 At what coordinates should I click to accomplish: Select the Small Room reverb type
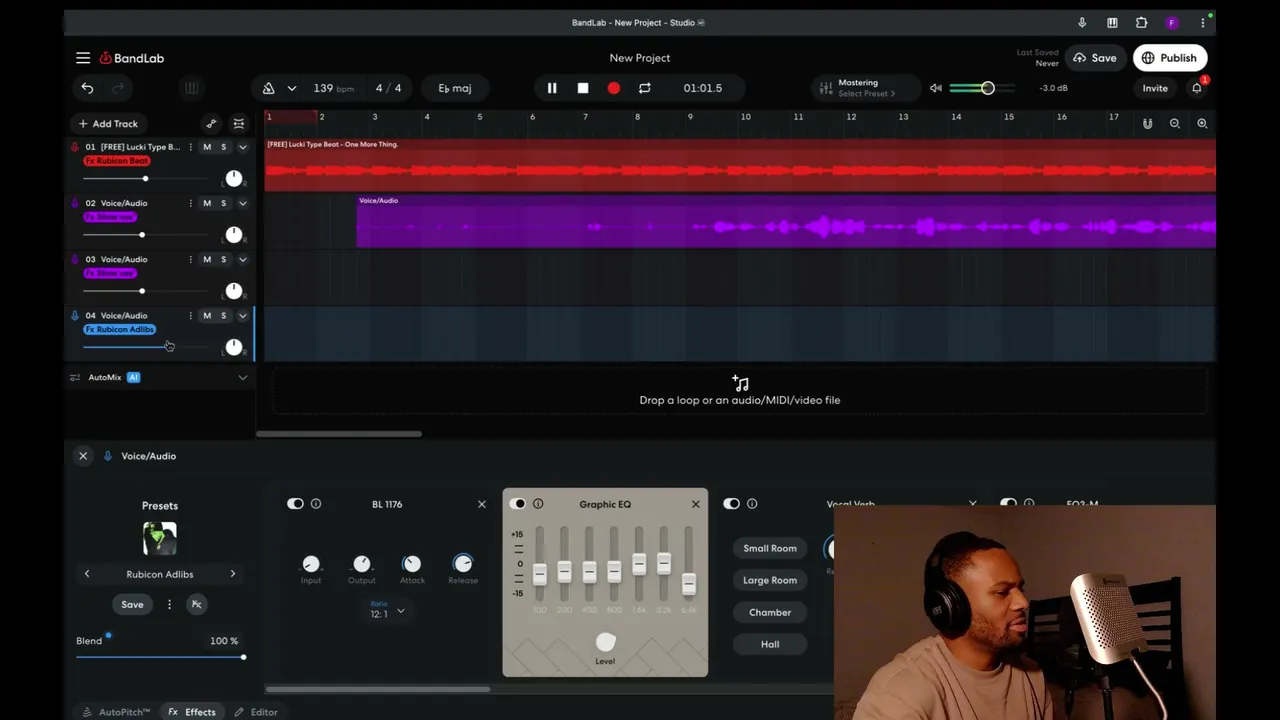point(770,548)
